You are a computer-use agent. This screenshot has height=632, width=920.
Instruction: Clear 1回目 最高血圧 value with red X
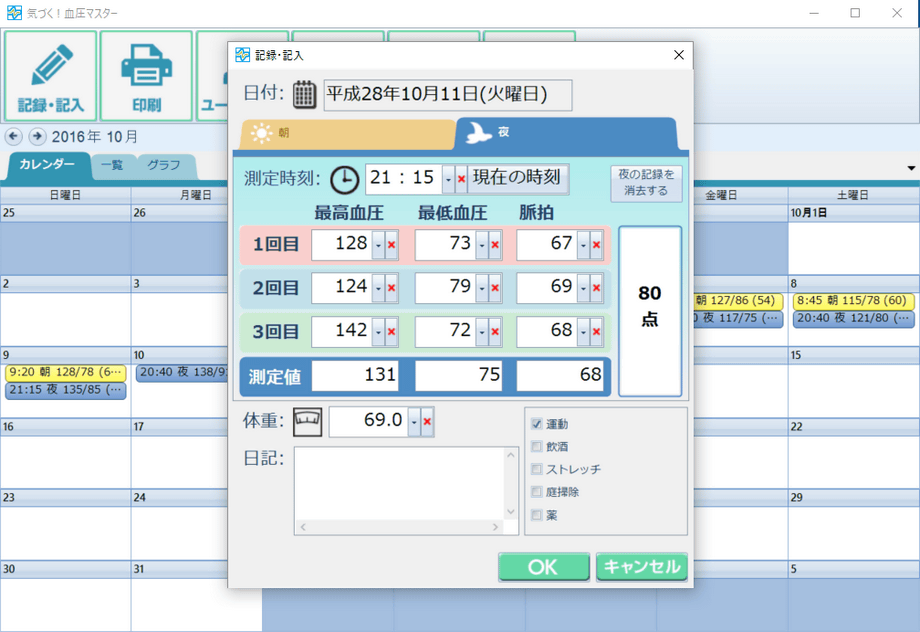[392, 245]
